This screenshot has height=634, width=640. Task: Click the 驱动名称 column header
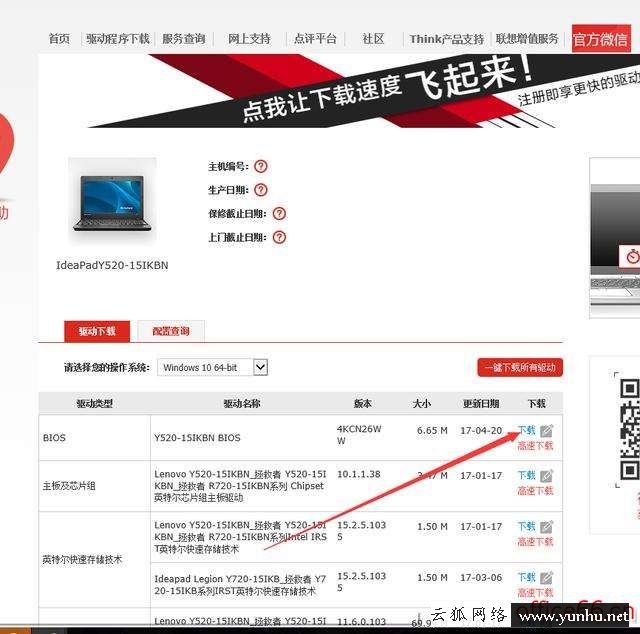click(242, 404)
